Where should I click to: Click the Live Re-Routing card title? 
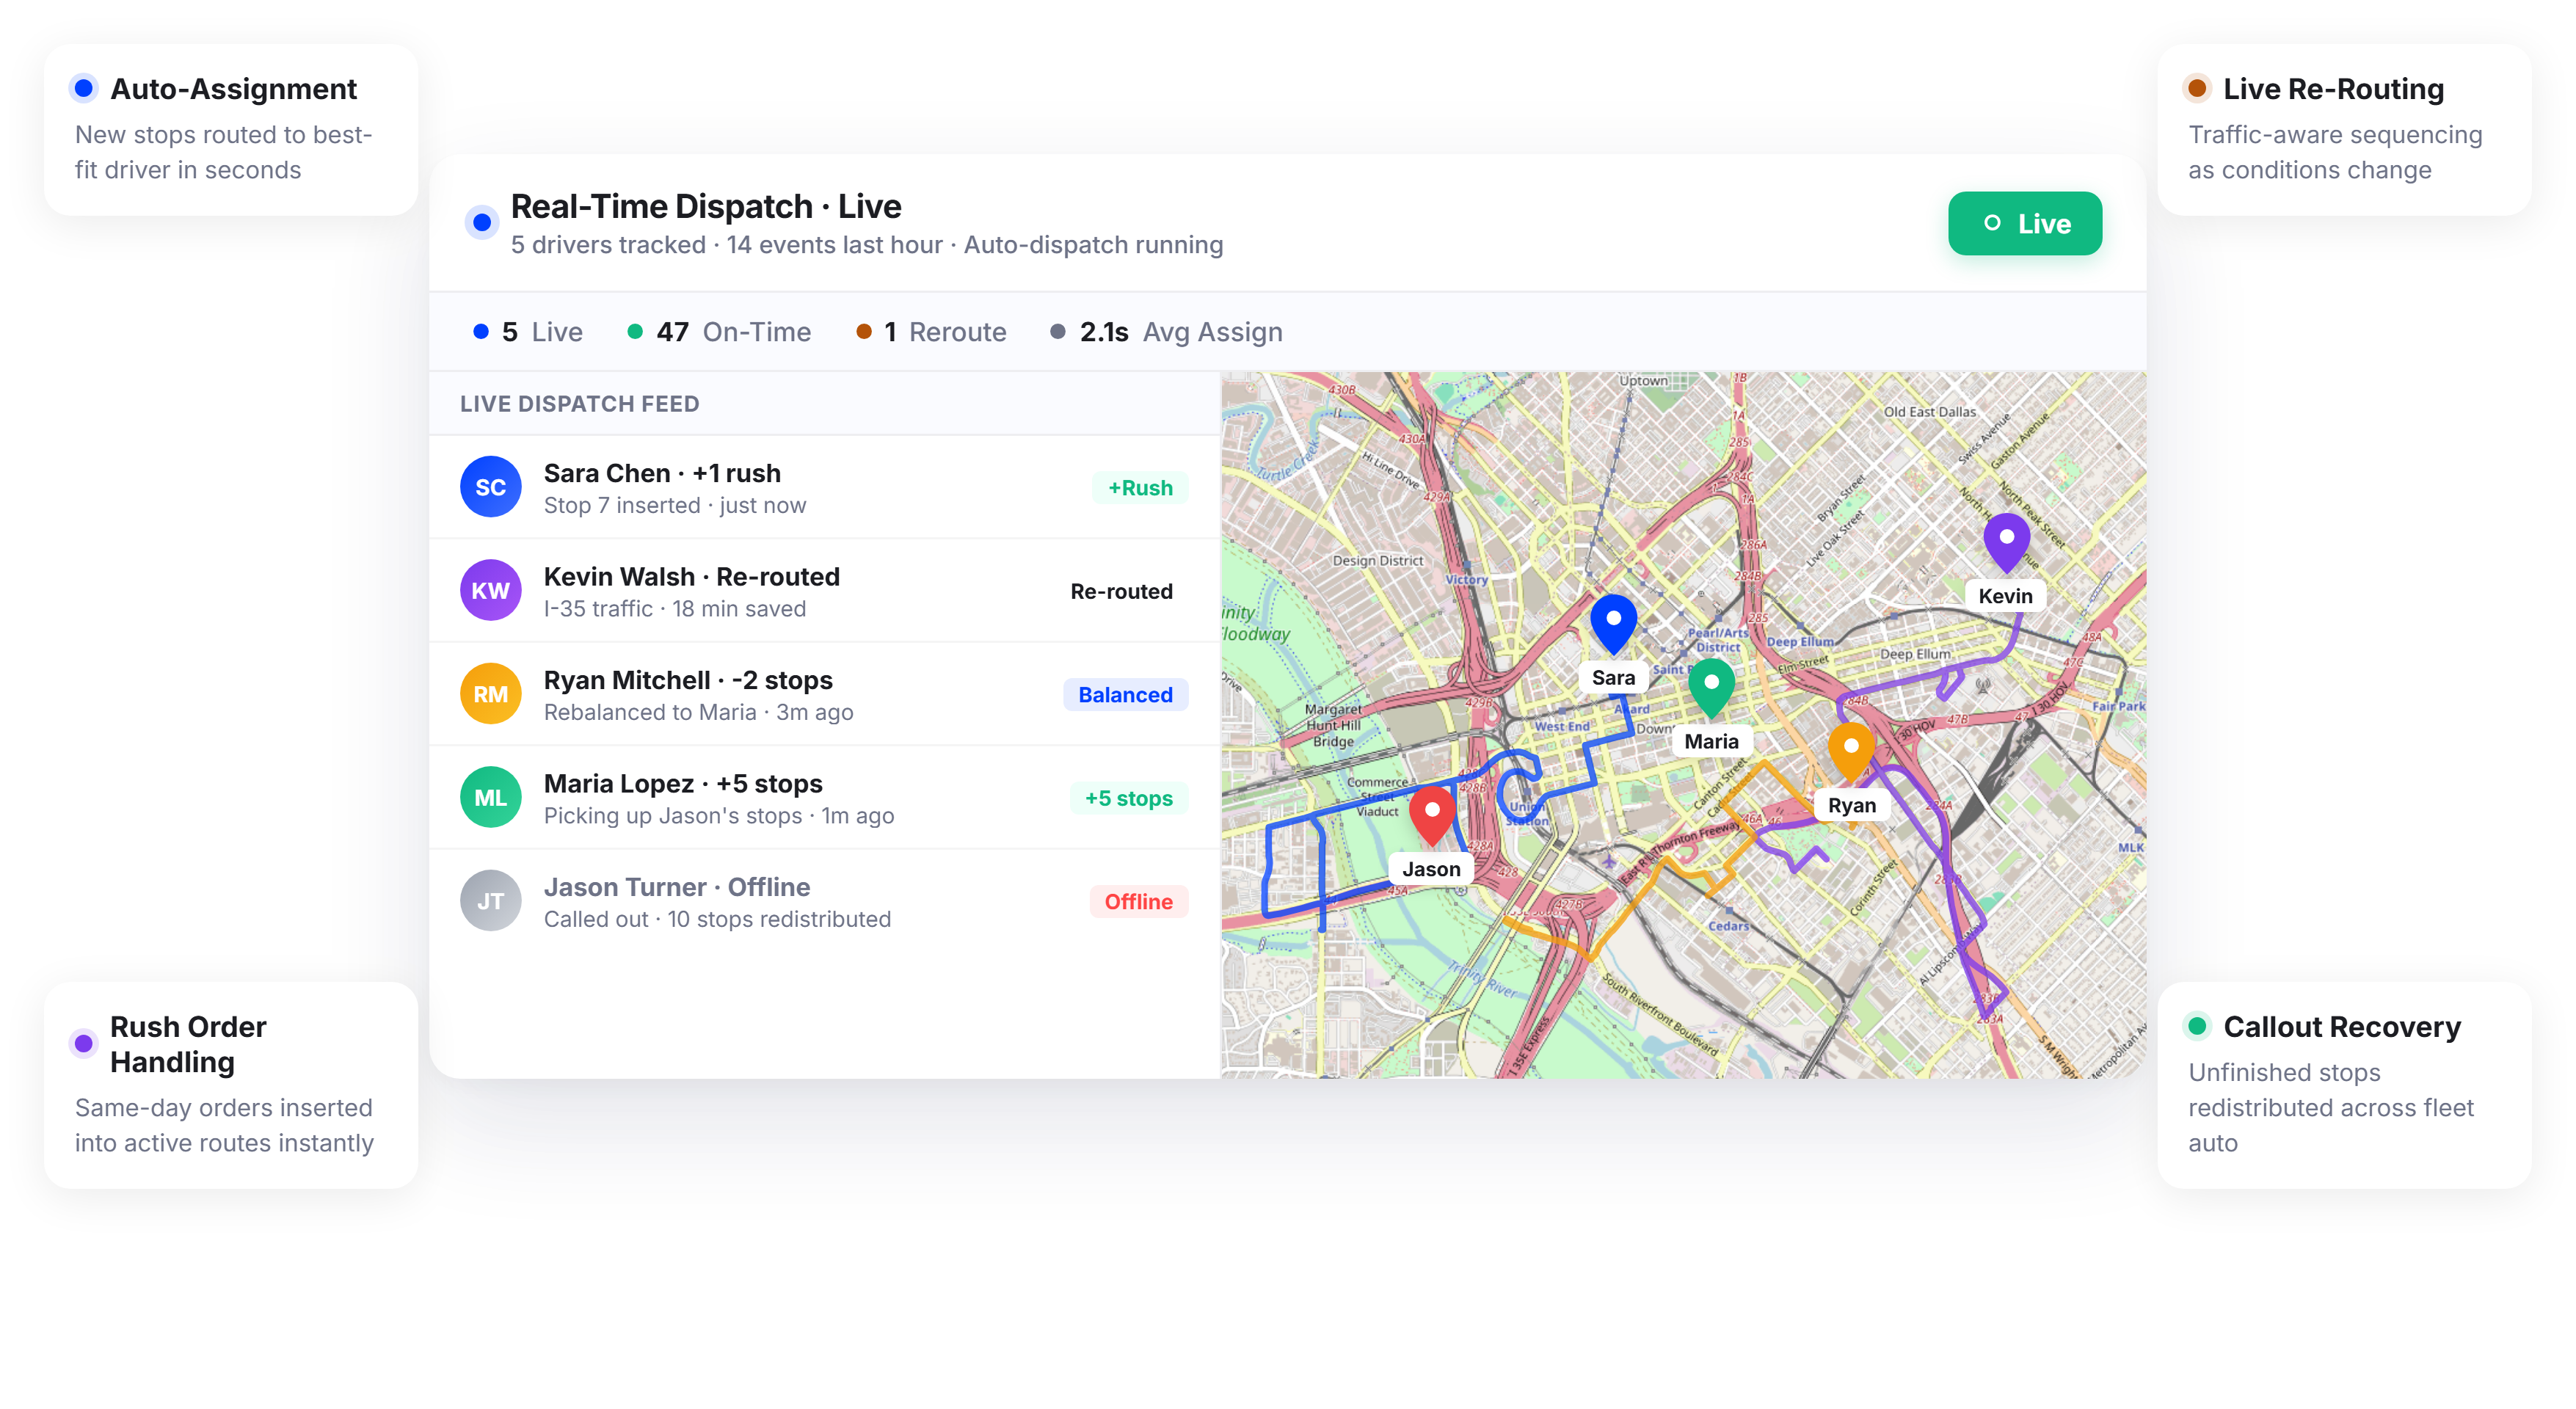(x=2333, y=89)
